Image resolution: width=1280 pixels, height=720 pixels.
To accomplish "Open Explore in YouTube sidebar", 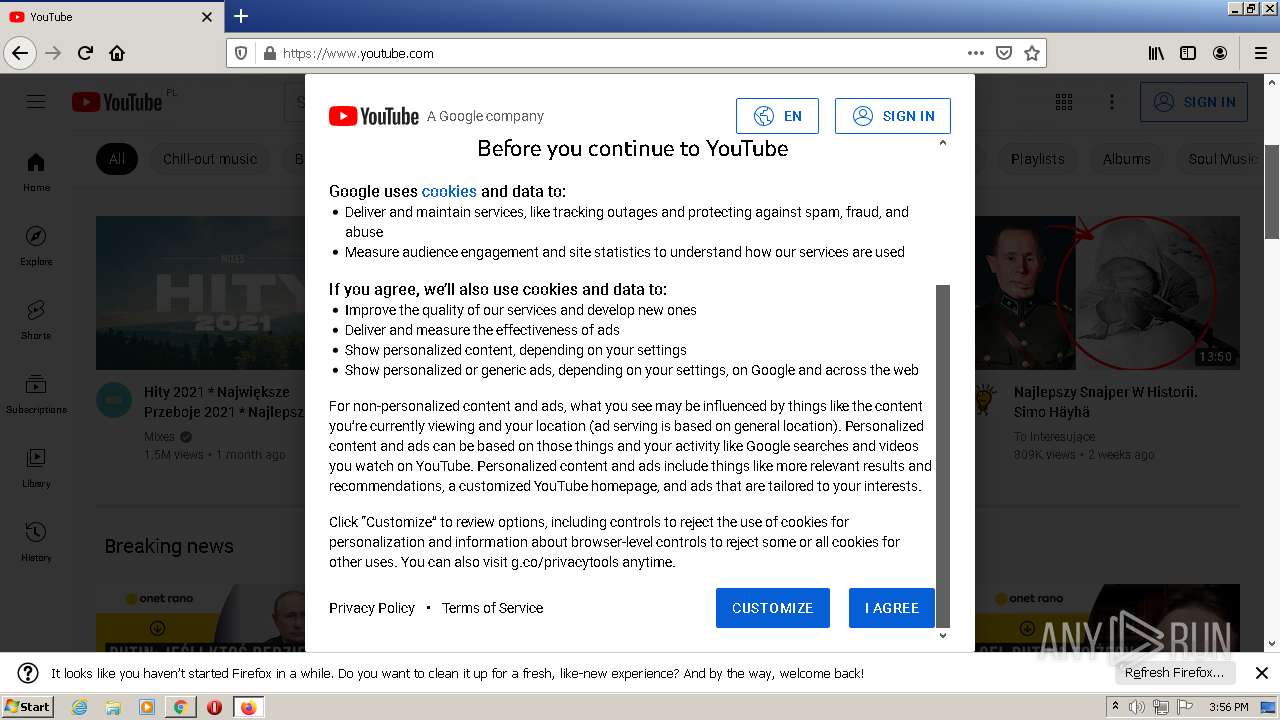I will [36, 245].
